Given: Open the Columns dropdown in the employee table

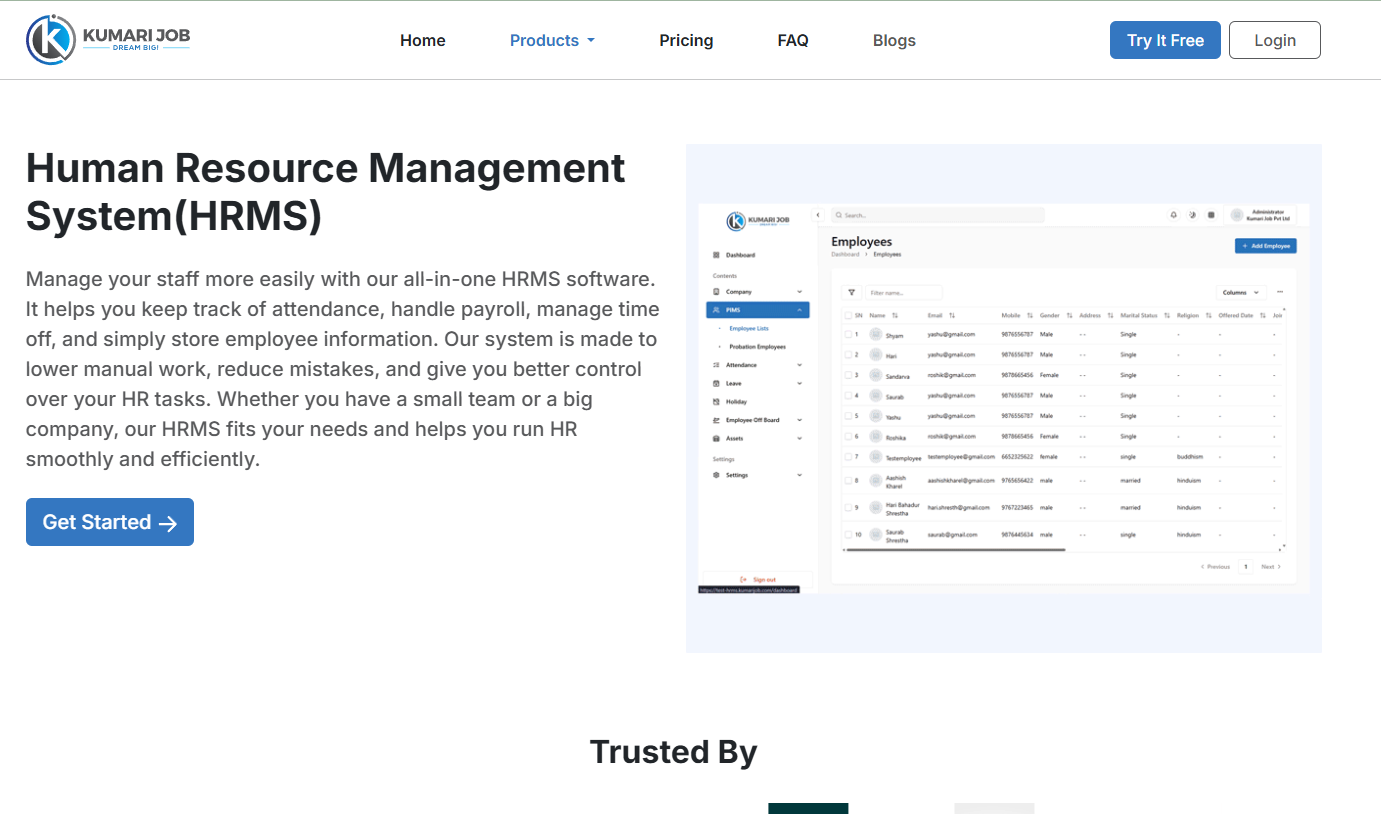Looking at the screenshot, I should (1242, 292).
